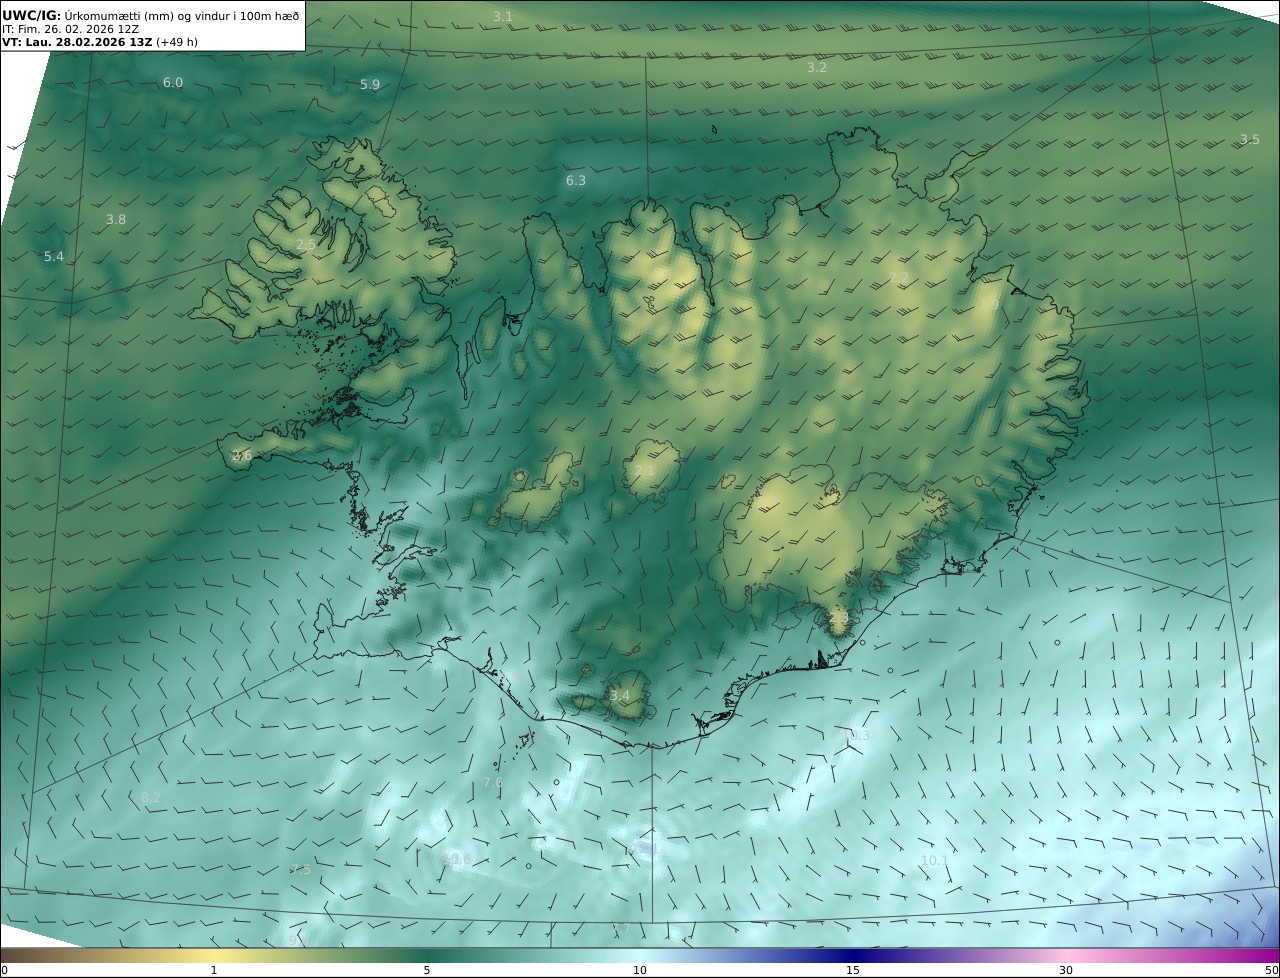The height and width of the screenshot is (978, 1280).
Task: Click the 1 tick on the color scale
Action: (x=214, y=970)
